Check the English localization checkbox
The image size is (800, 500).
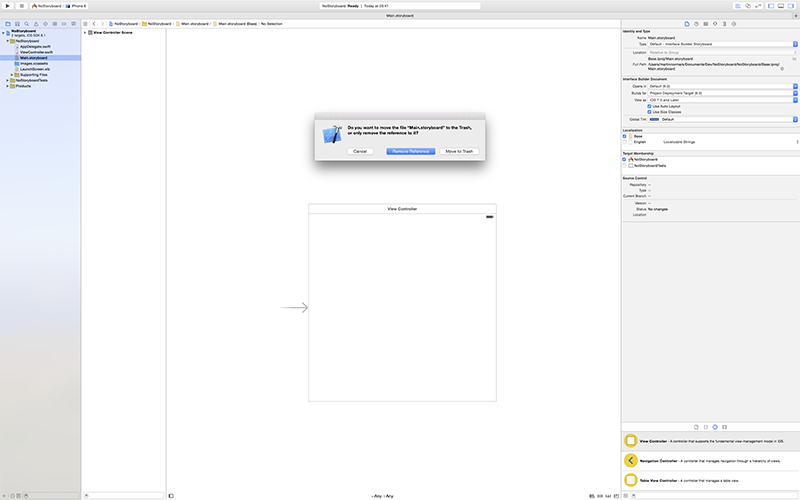pos(624,142)
